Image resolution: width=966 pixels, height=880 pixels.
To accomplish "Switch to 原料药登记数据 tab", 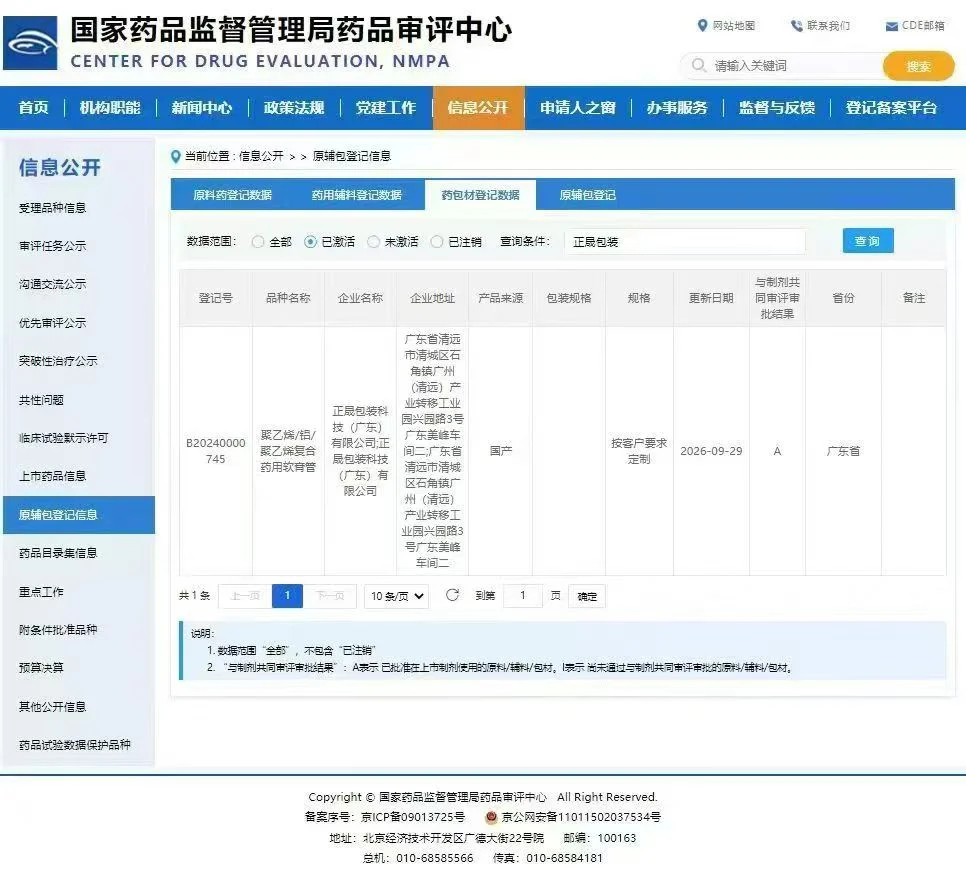I will coord(233,195).
